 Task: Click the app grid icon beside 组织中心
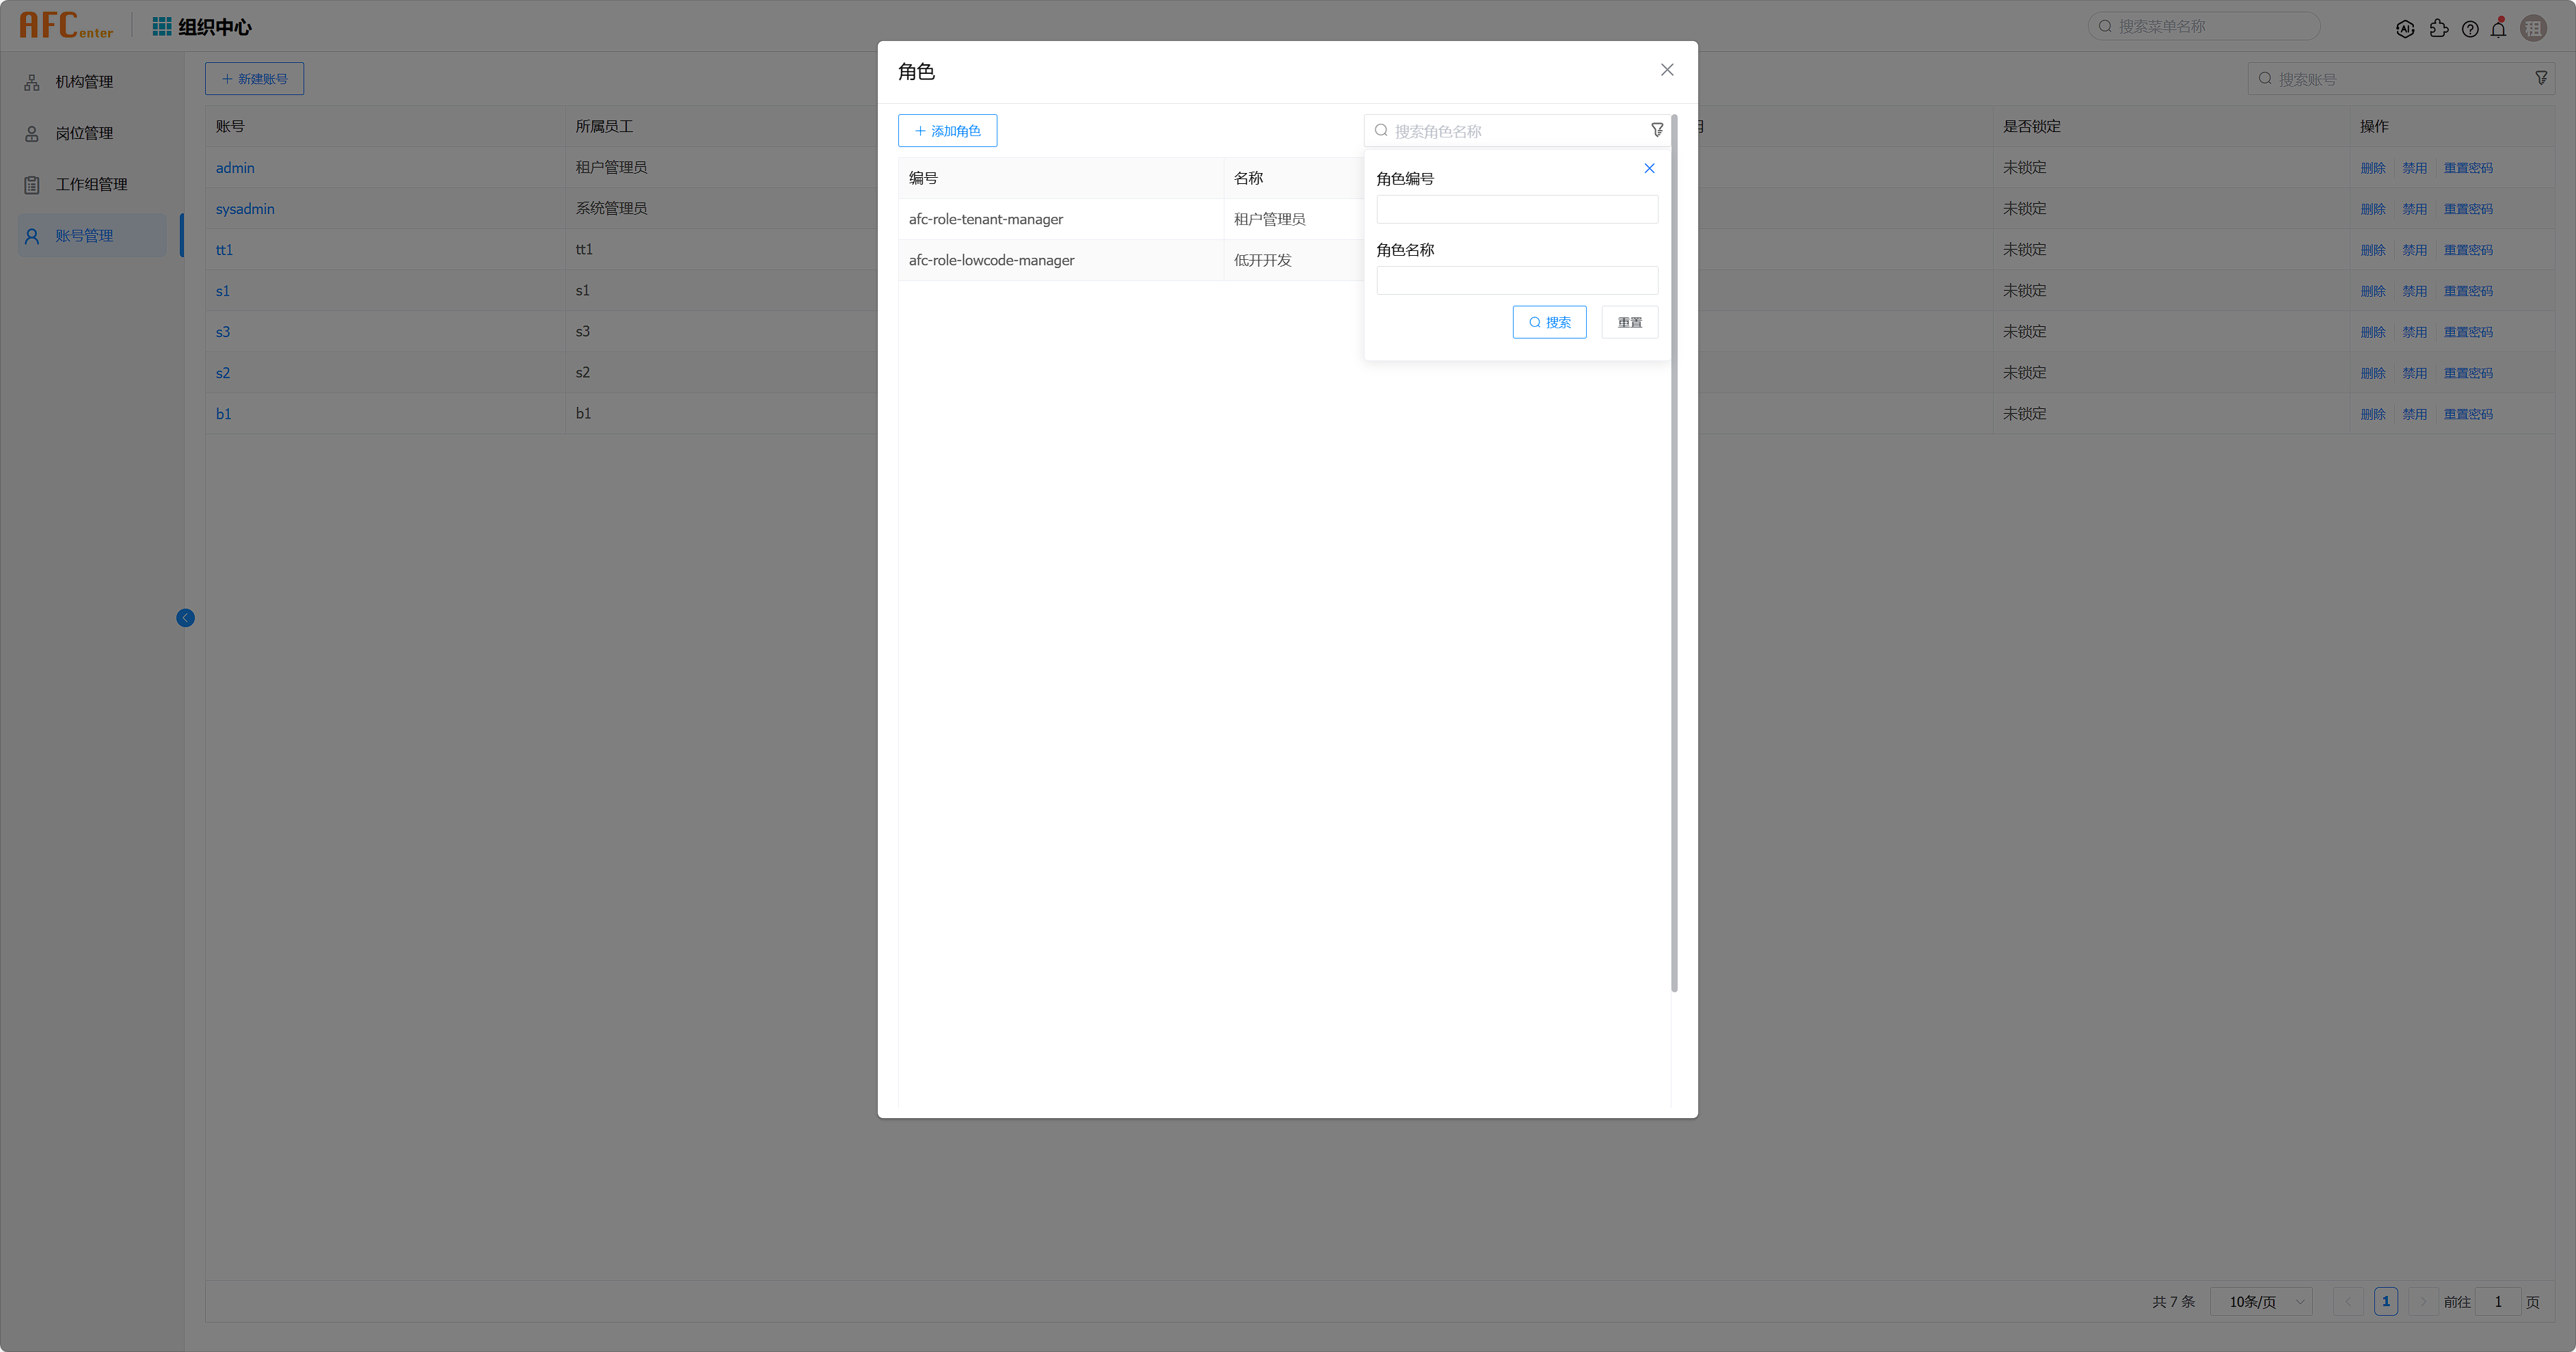(161, 26)
